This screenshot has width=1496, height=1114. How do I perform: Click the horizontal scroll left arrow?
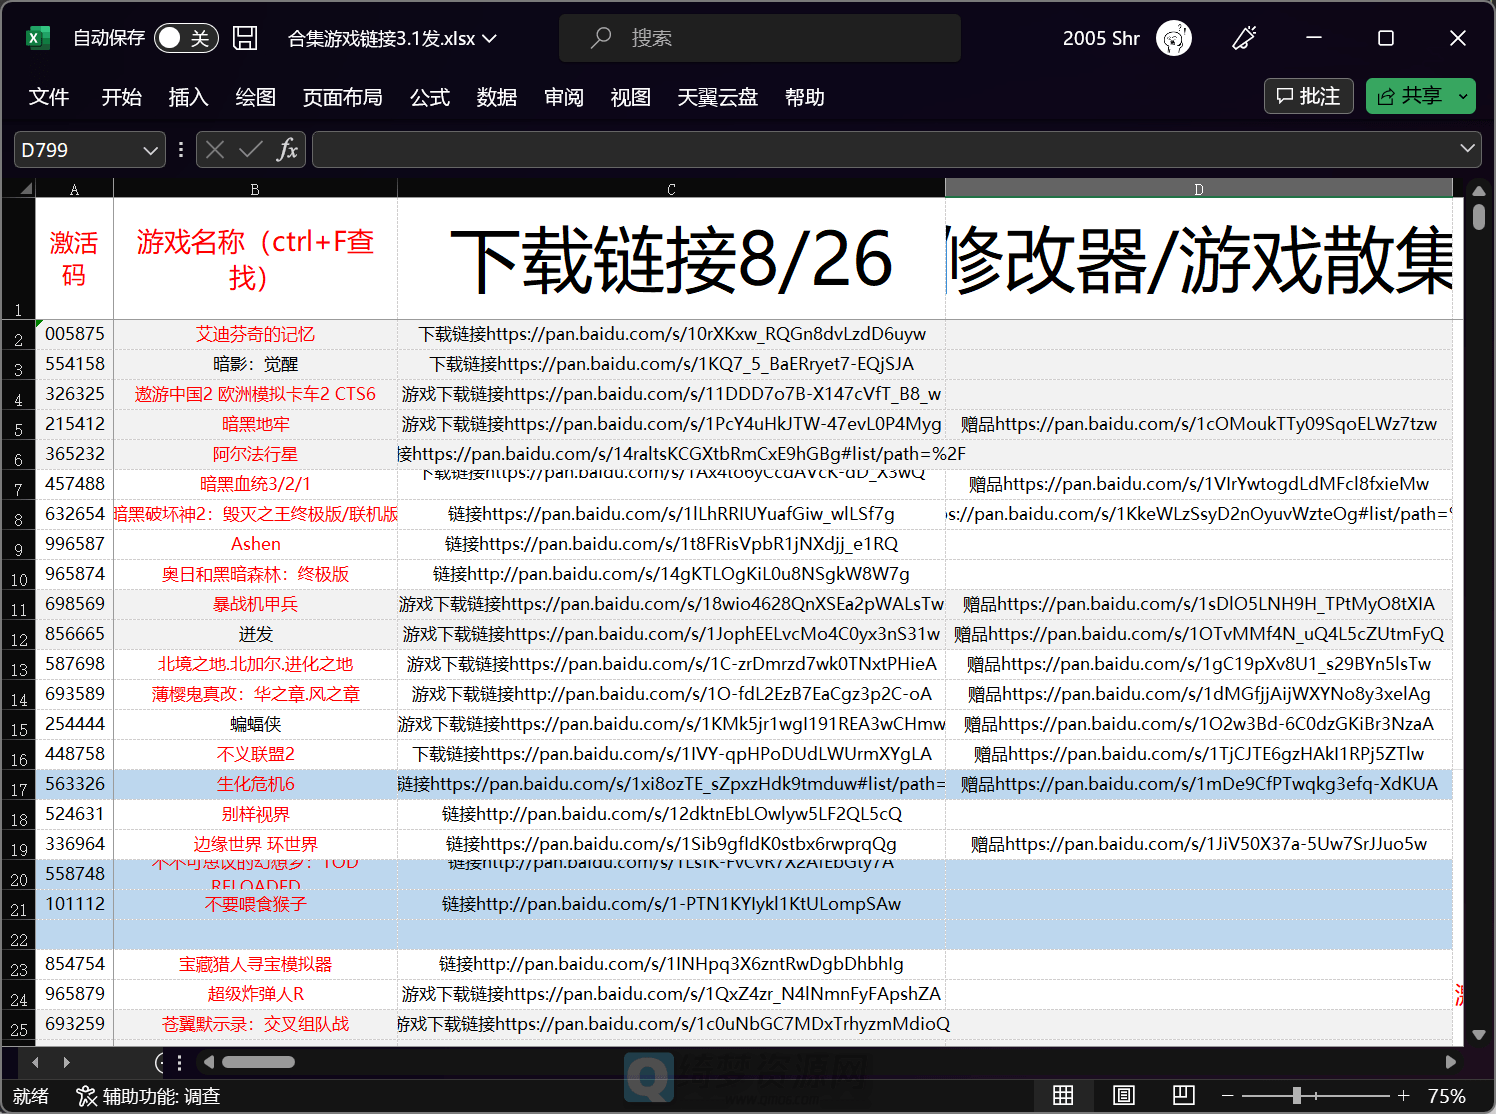point(209,1062)
